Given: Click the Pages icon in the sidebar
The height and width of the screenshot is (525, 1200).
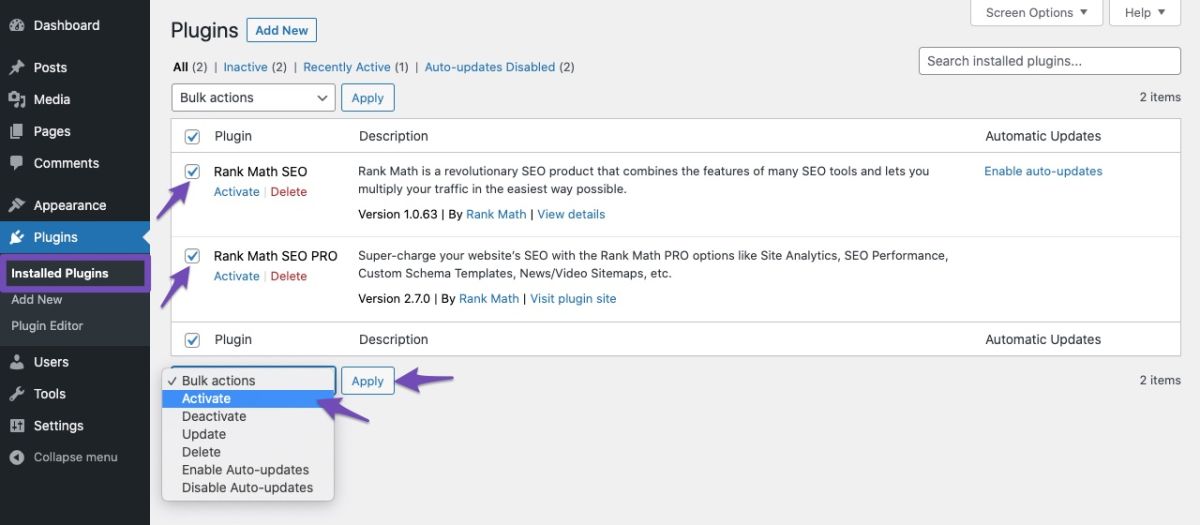Looking at the screenshot, I should 17,131.
